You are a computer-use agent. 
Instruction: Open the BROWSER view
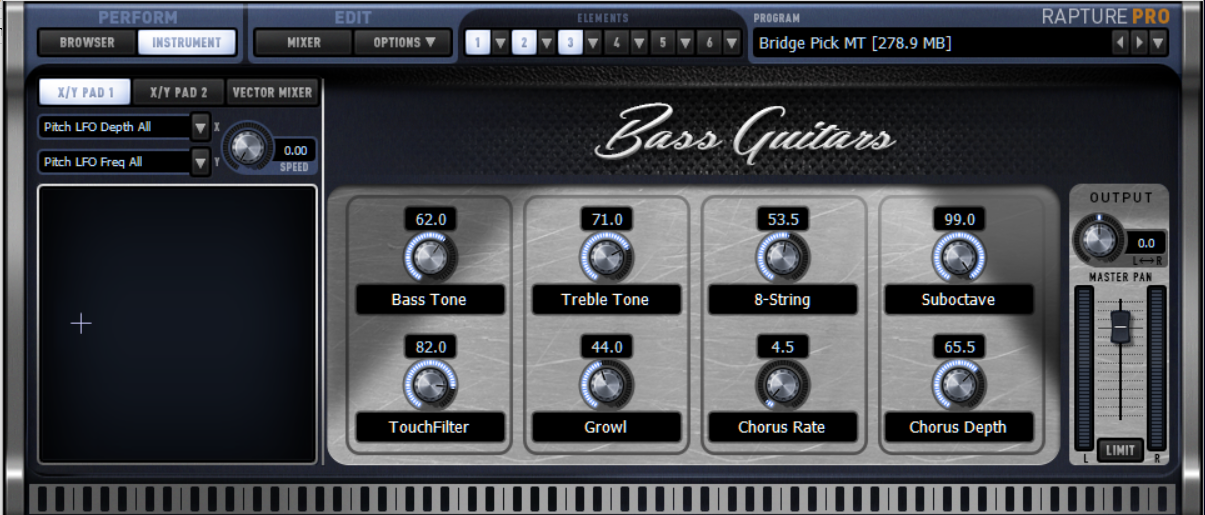[x=87, y=42]
